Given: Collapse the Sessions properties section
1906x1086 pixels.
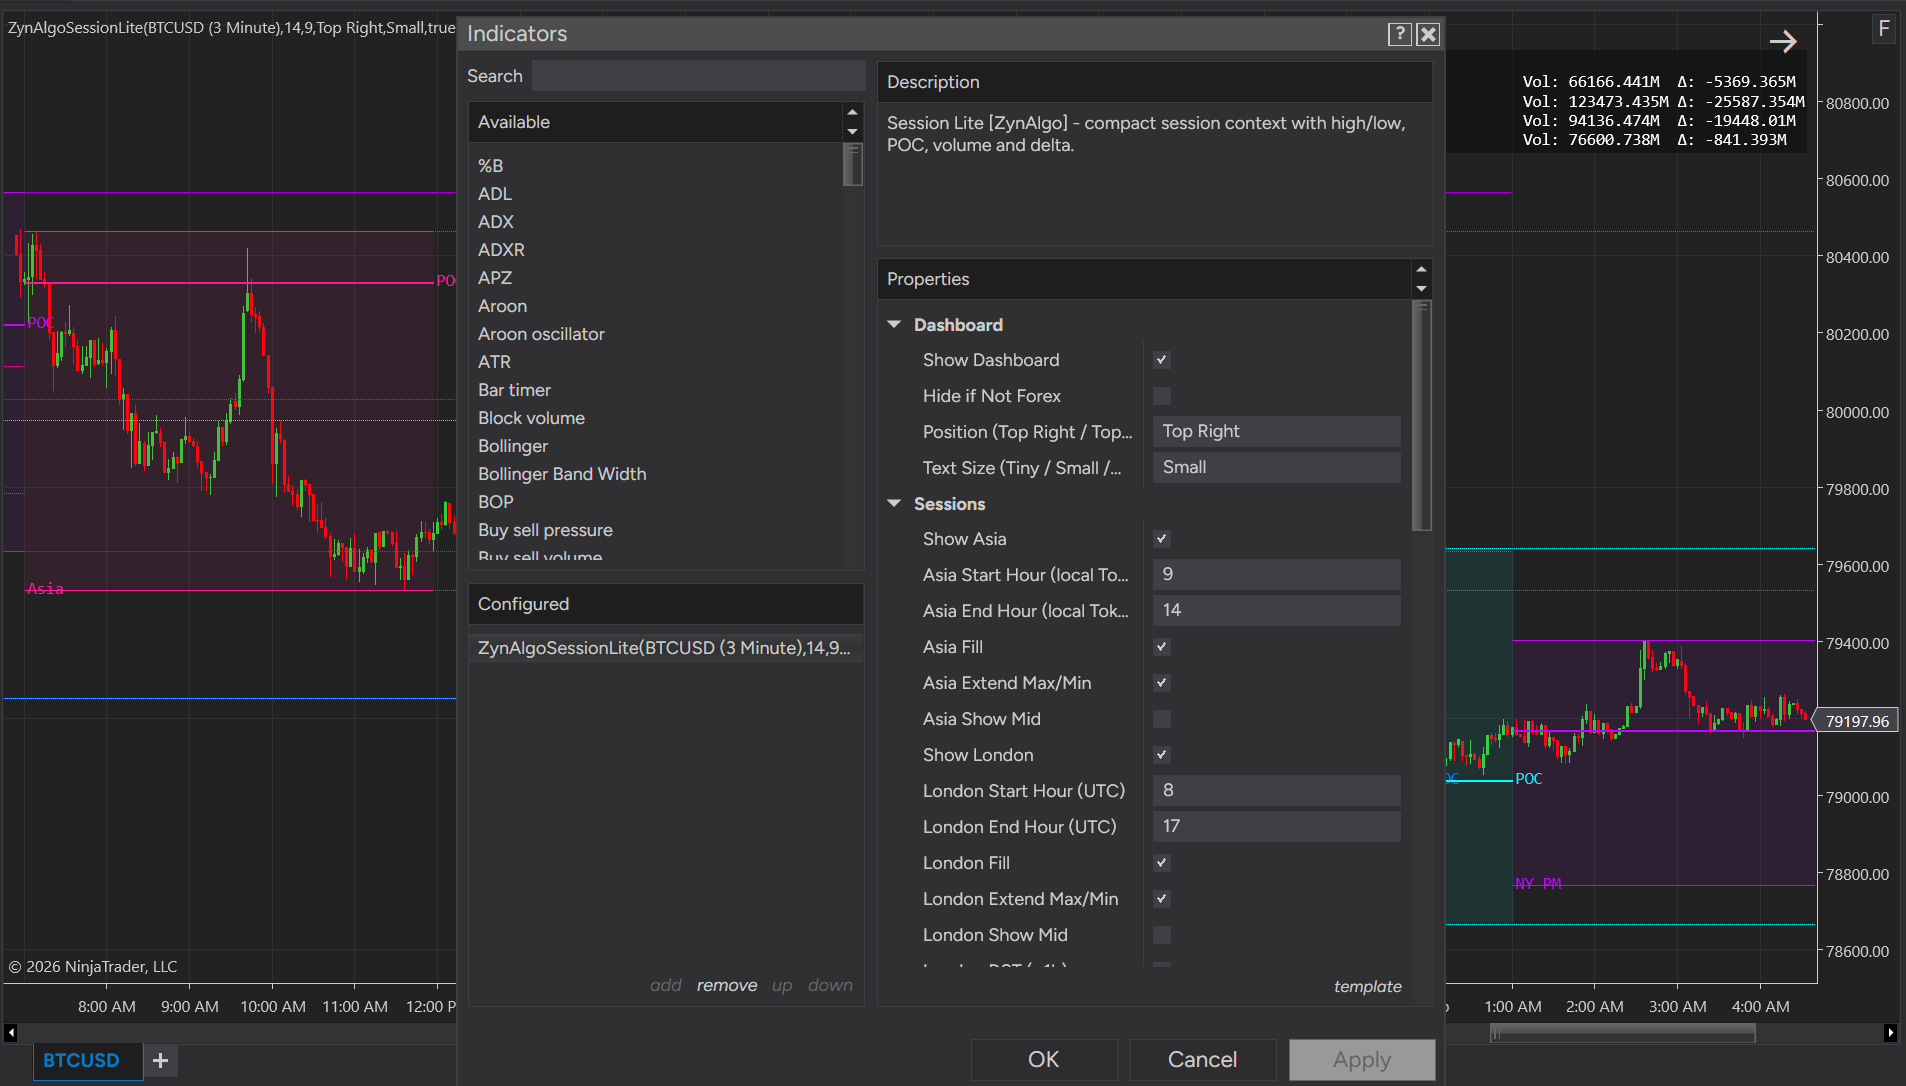Looking at the screenshot, I should tap(894, 504).
